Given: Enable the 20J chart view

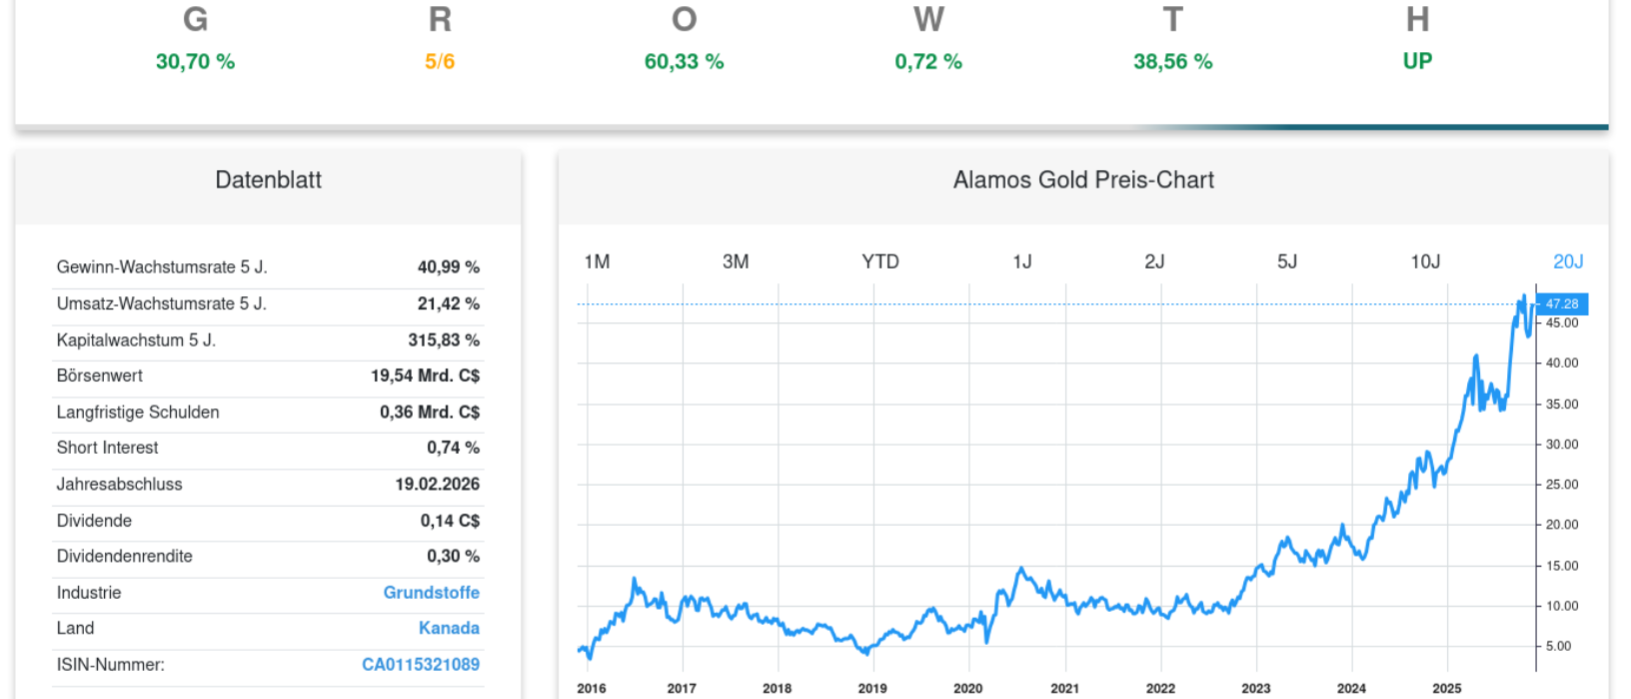Looking at the screenshot, I should click(1570, 261).
